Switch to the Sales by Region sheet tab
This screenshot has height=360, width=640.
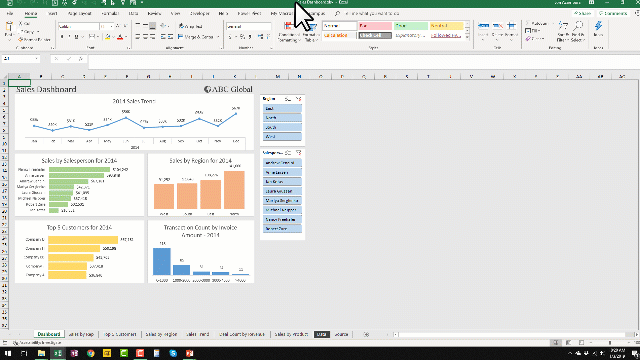pos(161,334)
